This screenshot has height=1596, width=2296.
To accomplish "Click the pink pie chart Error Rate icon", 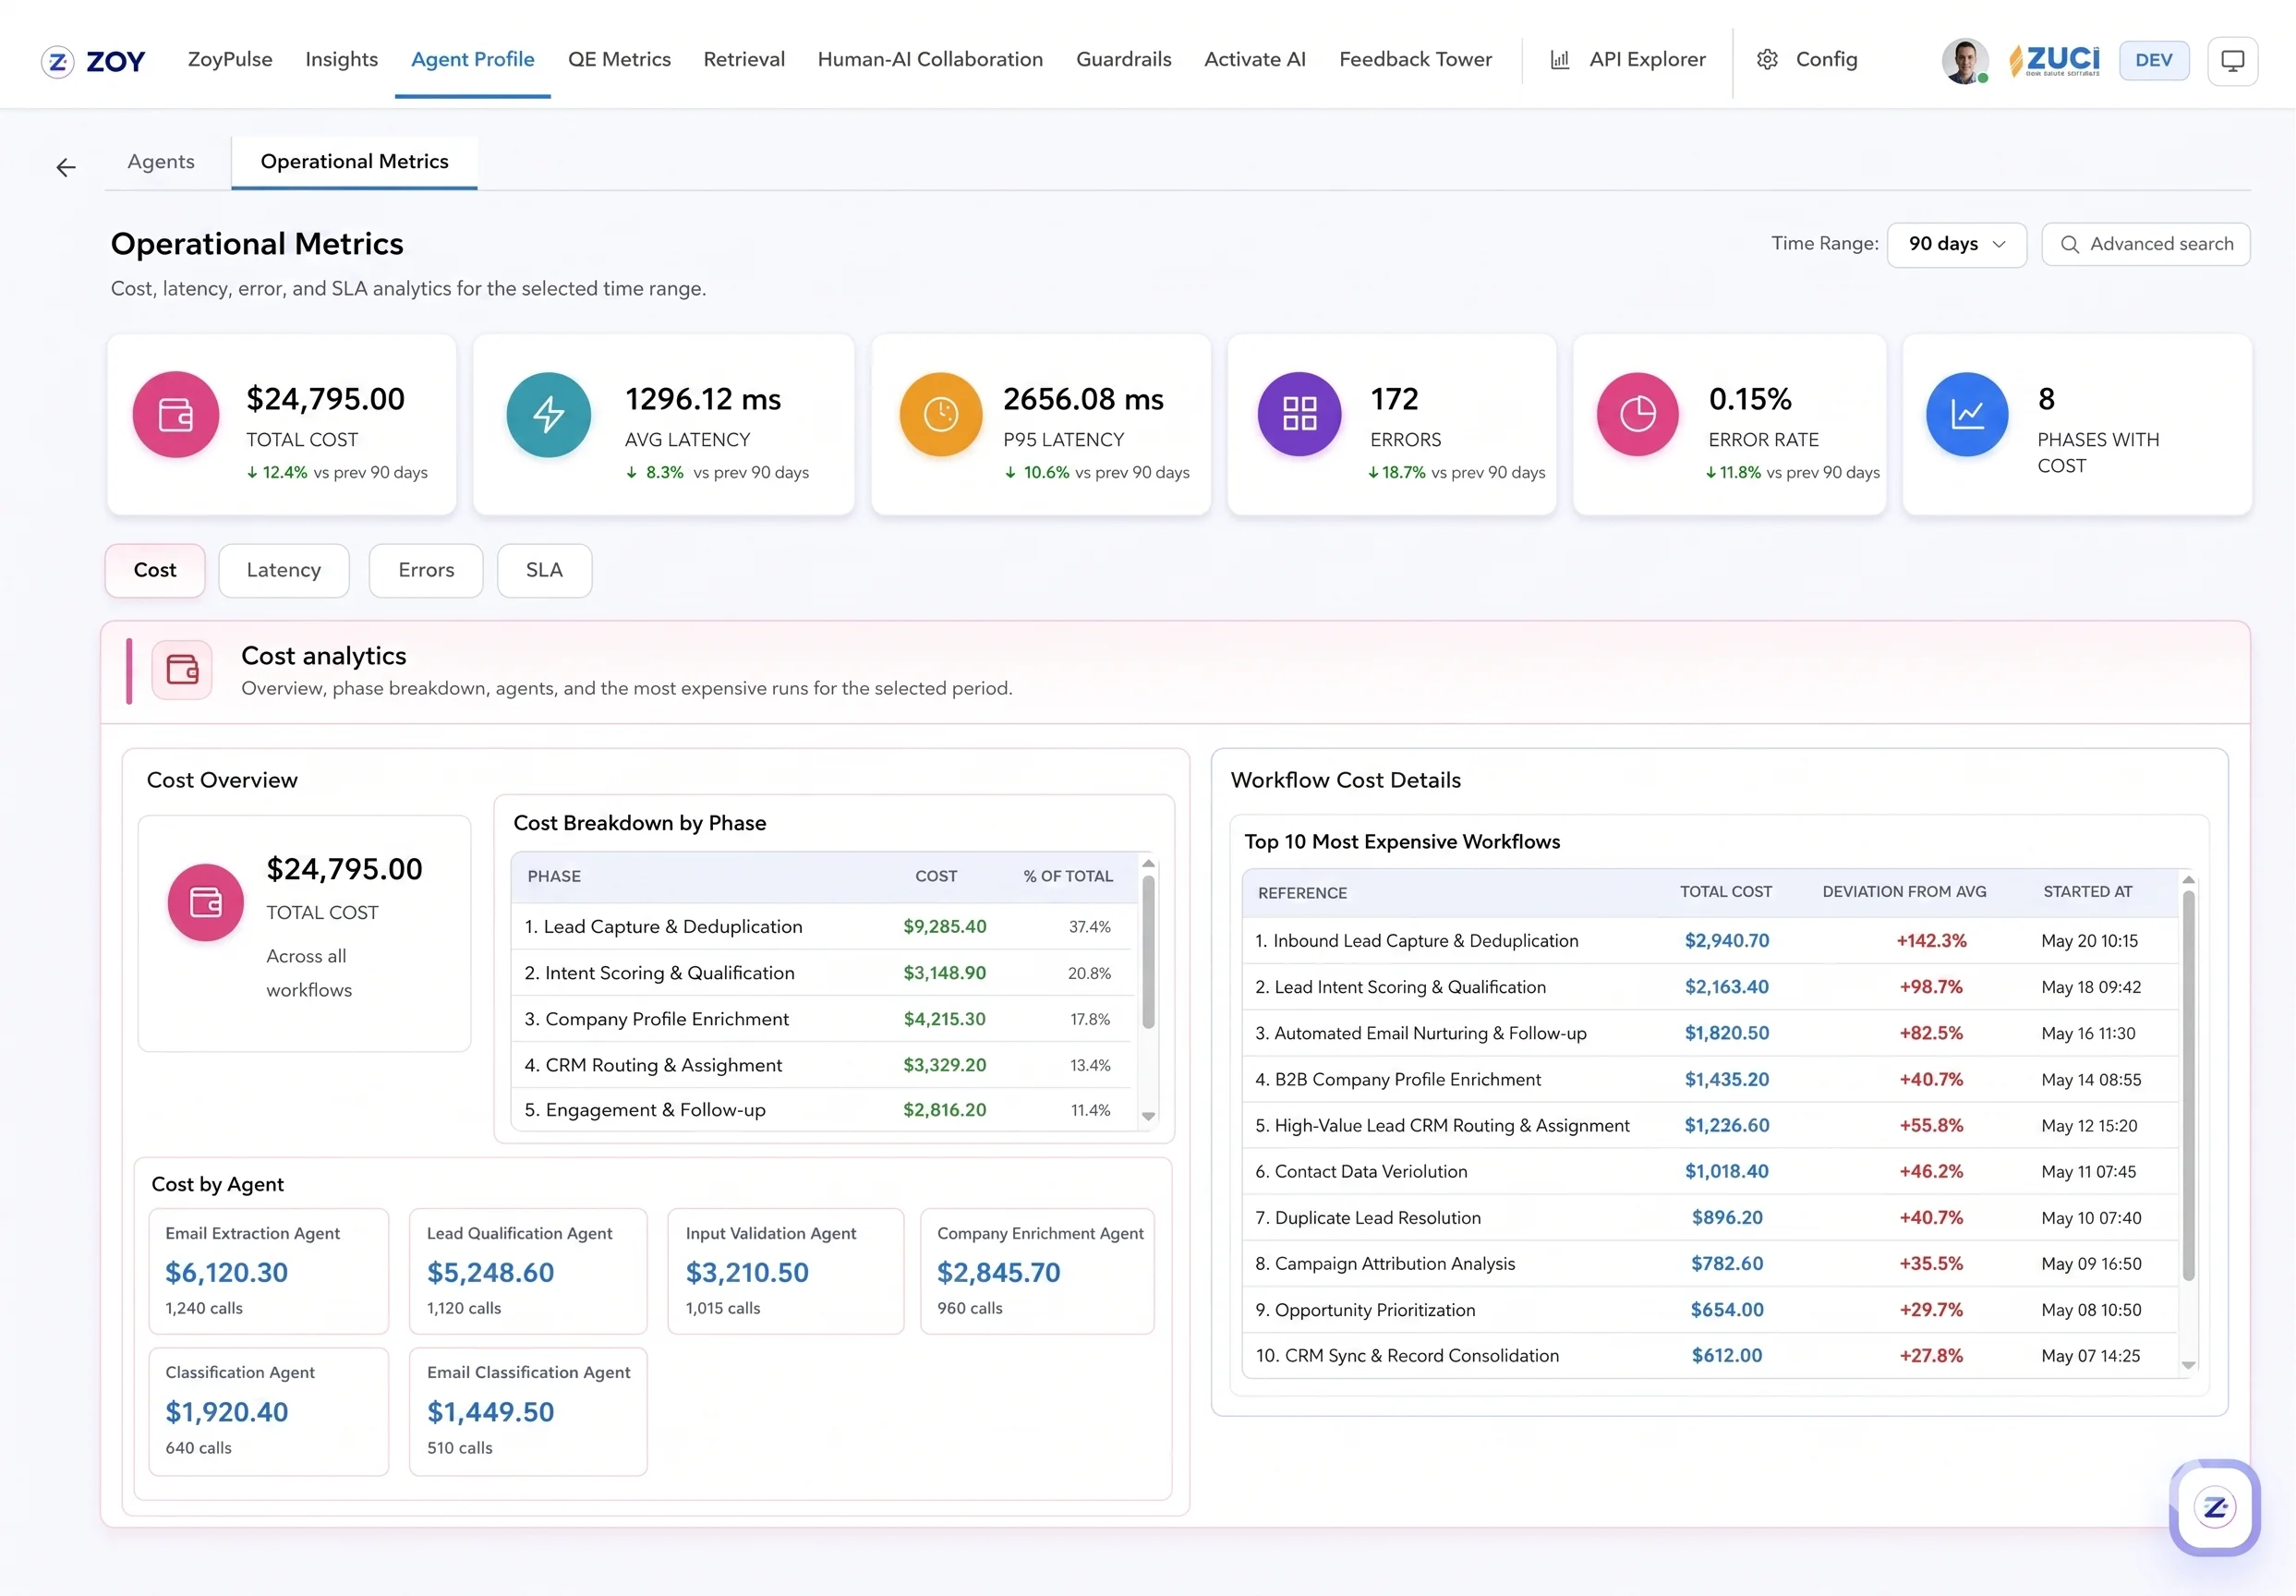I will pyautogui.click(x=1637, y=414).
